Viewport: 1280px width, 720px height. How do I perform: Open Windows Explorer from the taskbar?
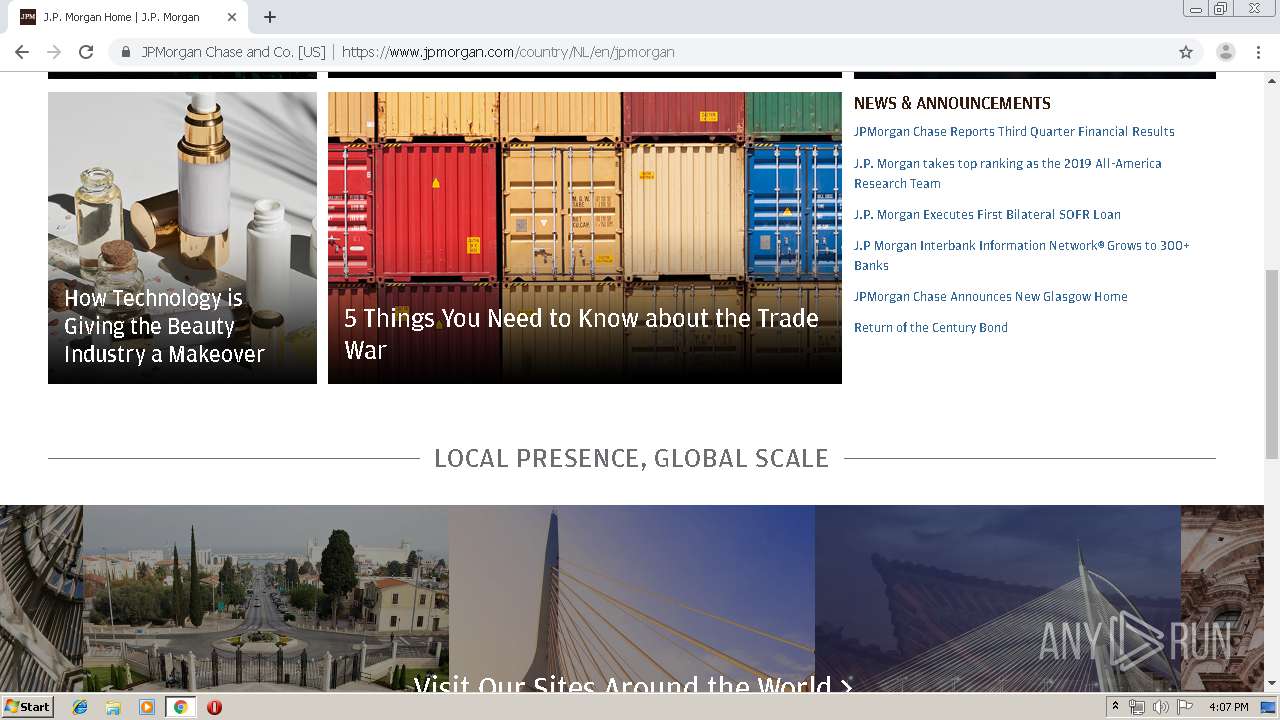[113, 707]
